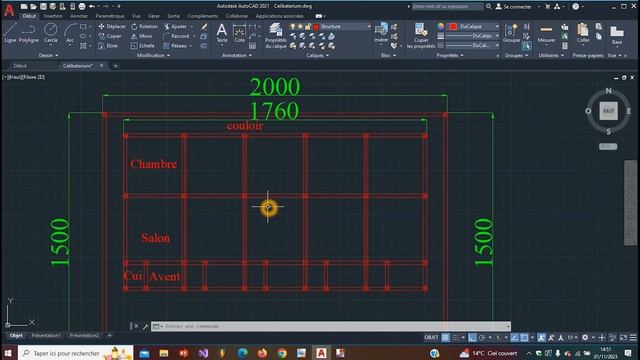
Task: Activate the Déplacer command
Action: (x=112, y=27)
